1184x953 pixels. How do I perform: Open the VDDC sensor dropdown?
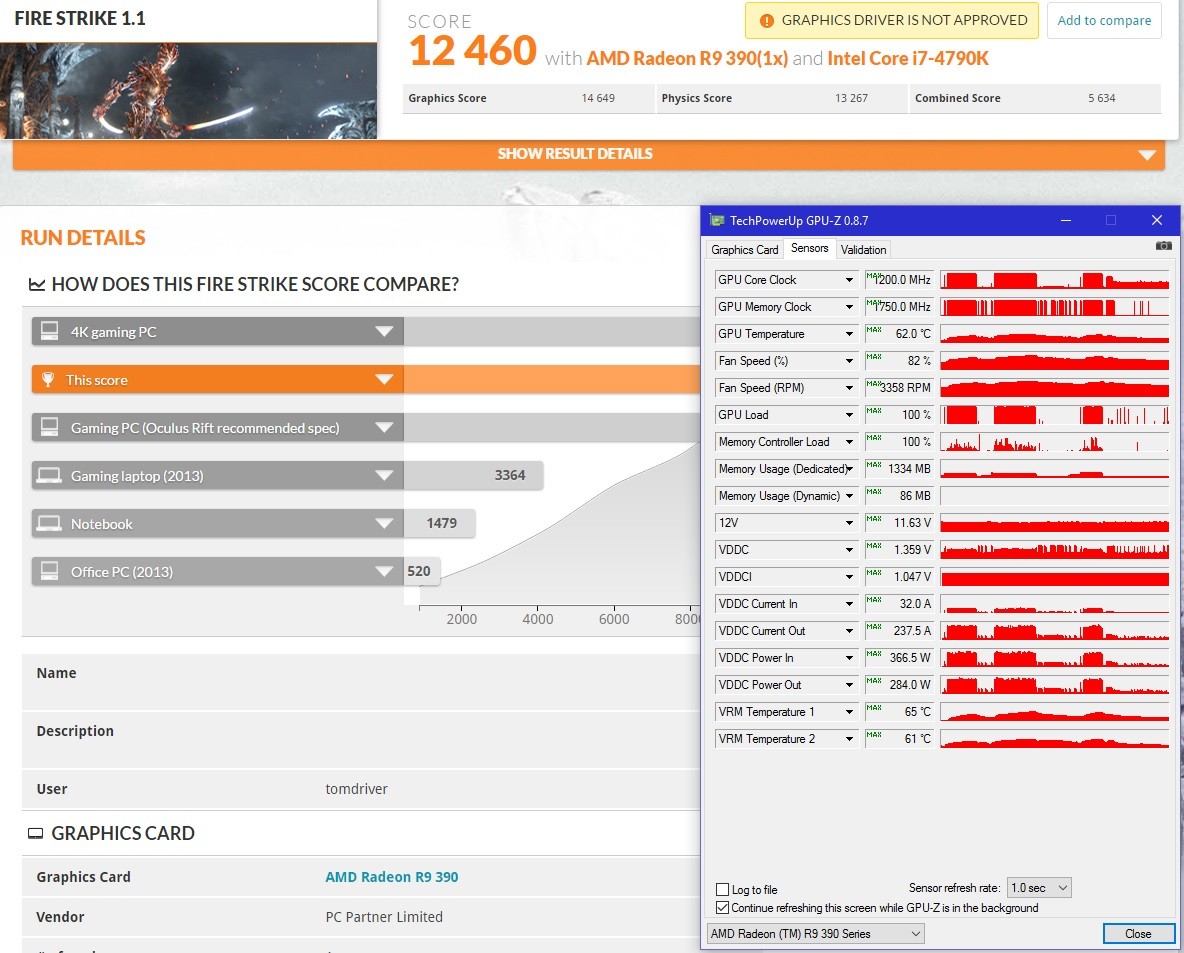849,550
